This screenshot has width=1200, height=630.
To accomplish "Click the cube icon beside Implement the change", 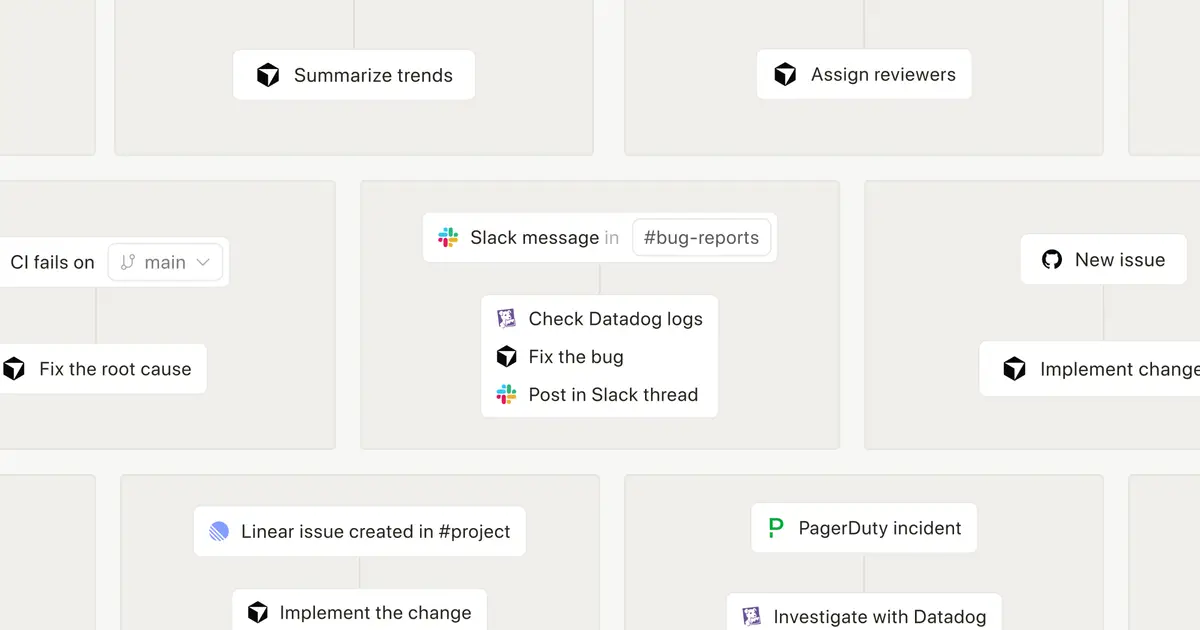I will click(x=258, y=612).
